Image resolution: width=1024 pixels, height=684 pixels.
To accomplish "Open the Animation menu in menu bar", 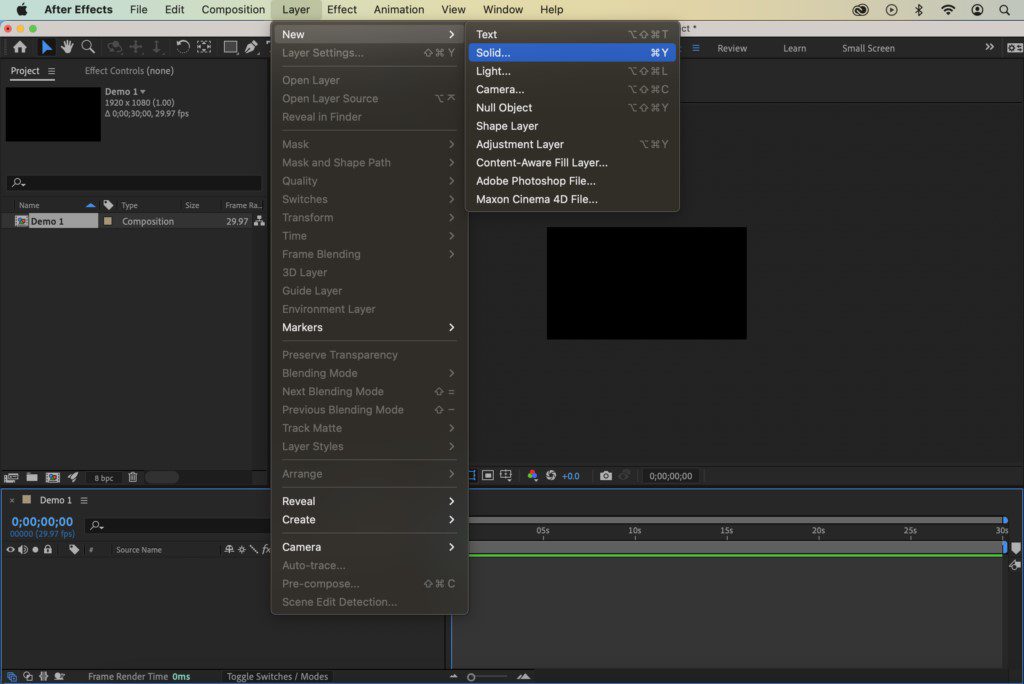I will (x=398, y=10).
